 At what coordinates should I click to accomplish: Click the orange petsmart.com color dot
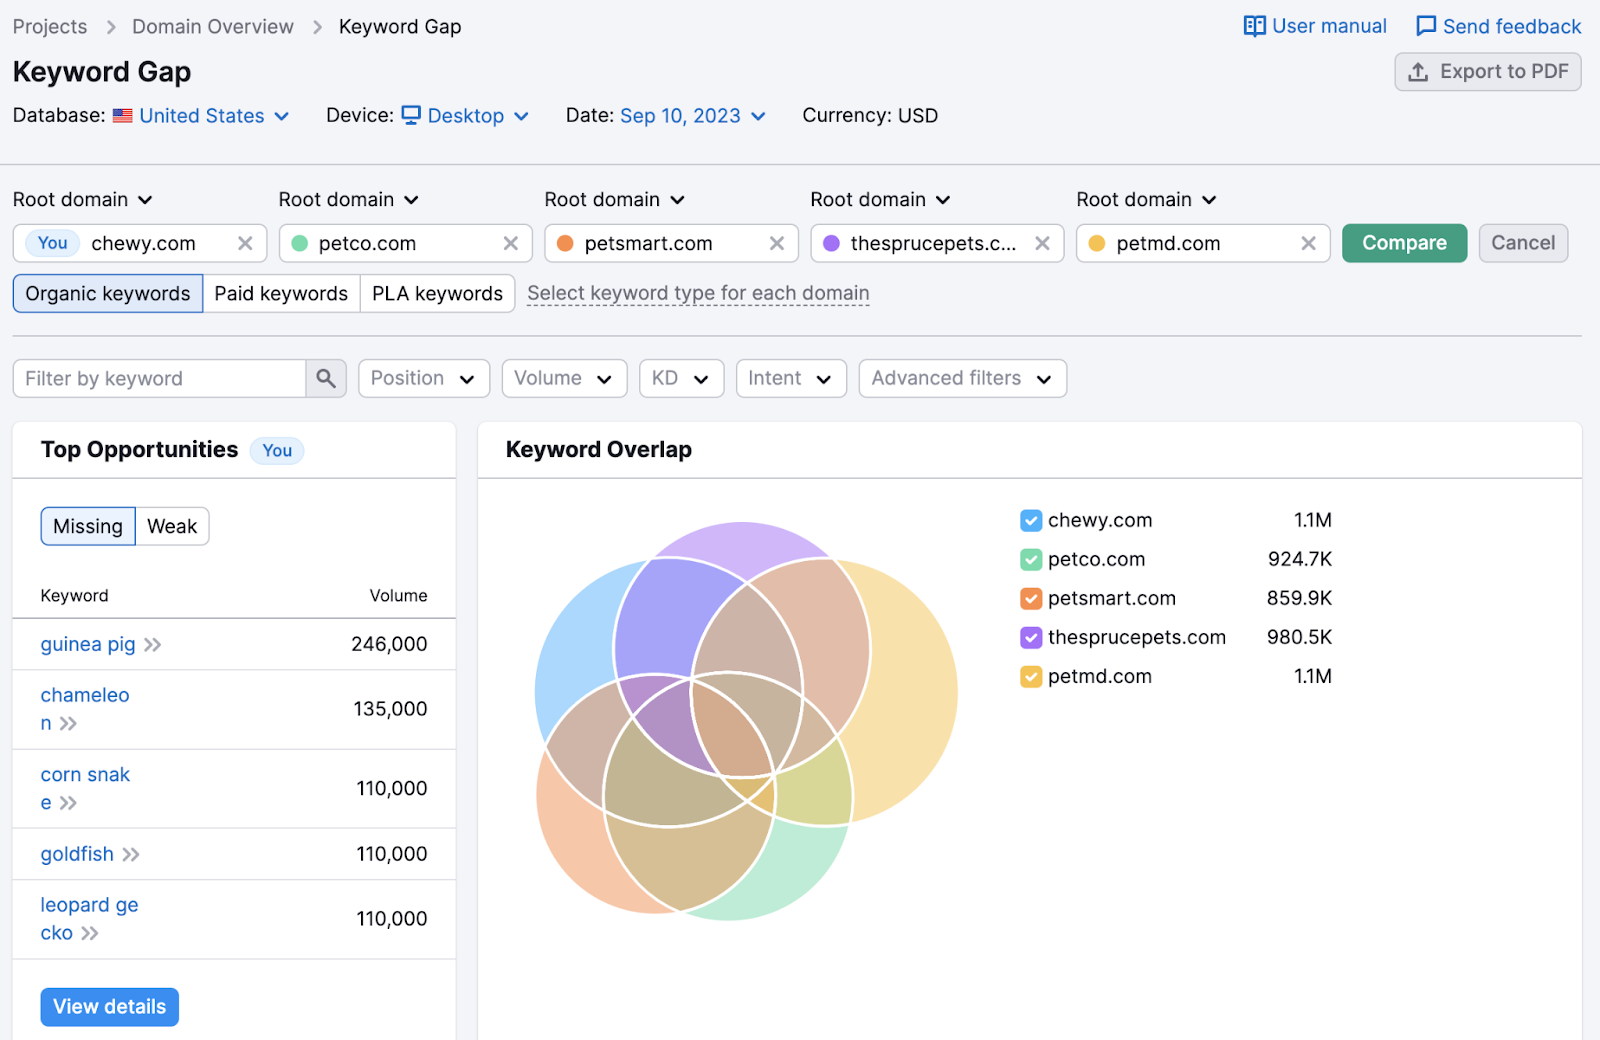coord(565,243)
